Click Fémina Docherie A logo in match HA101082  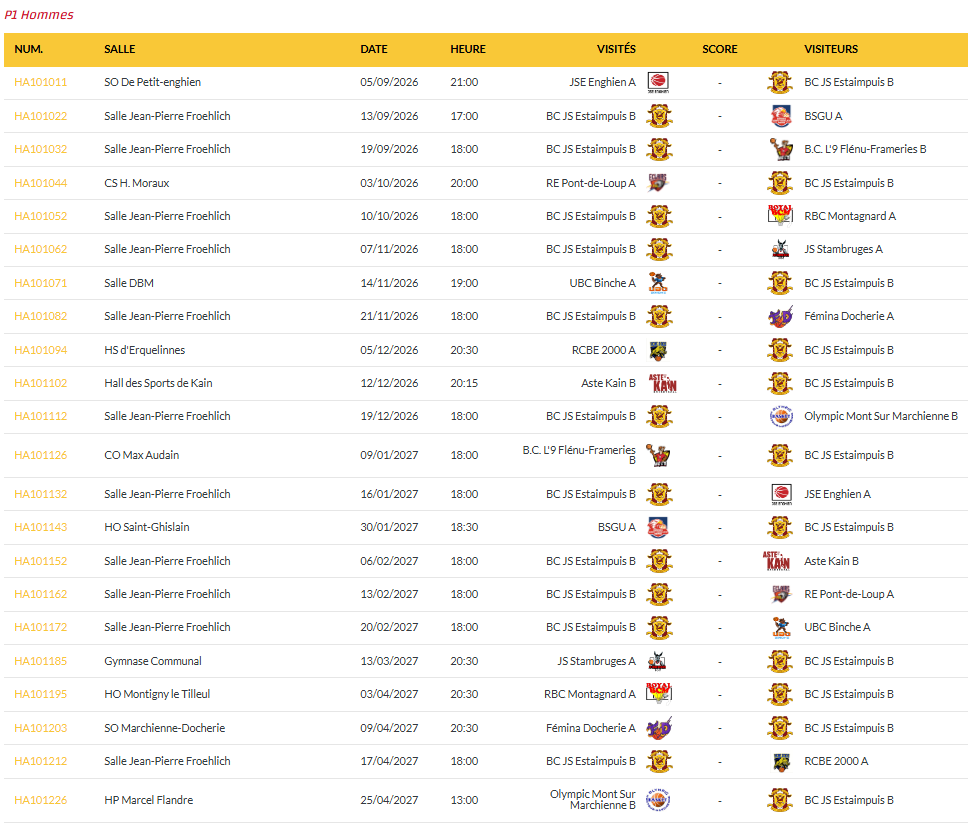click(780, 317)
